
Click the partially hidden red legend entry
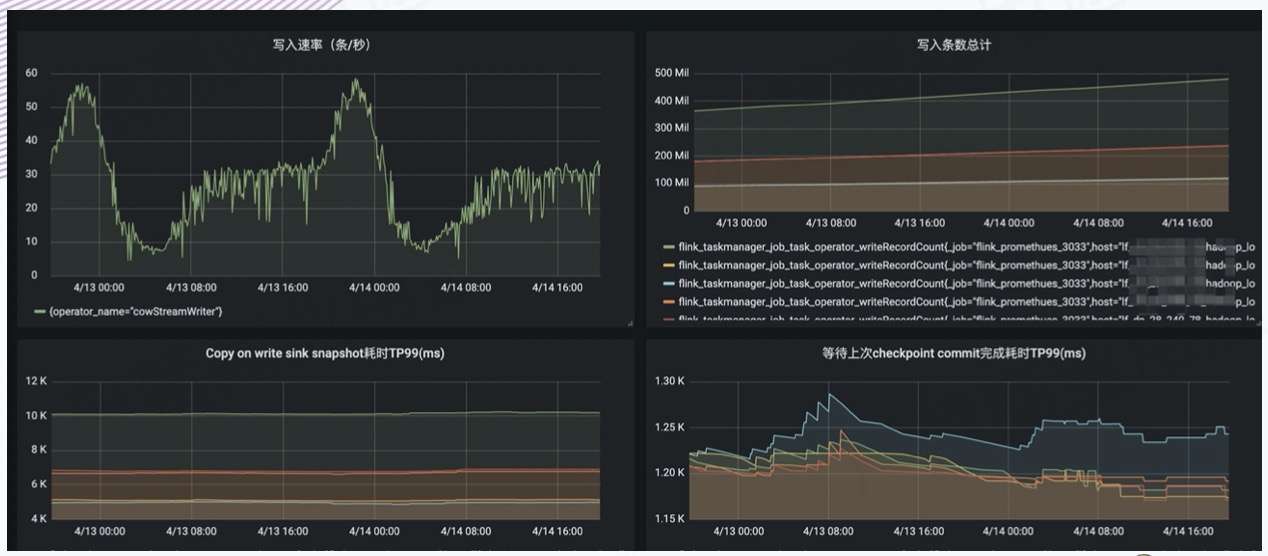coord(966,319)
